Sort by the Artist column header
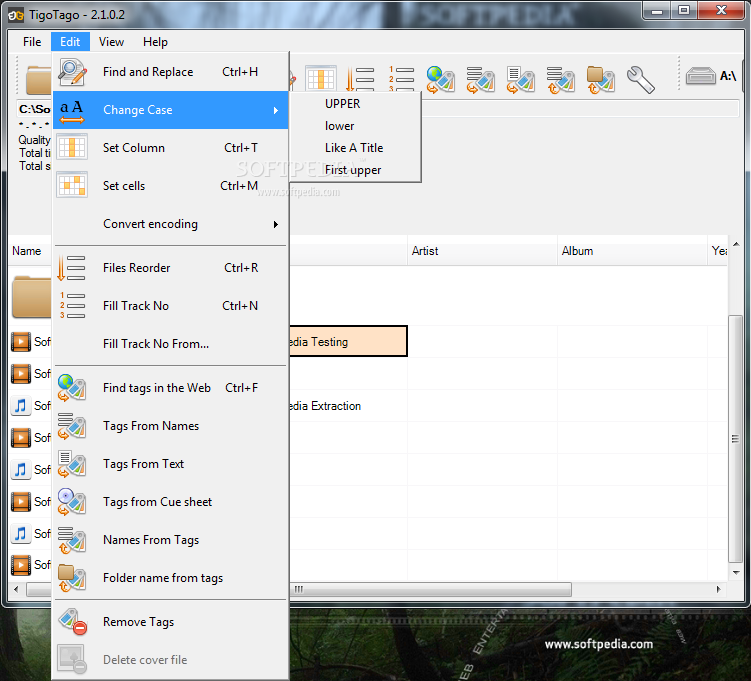Viewport: 751px width, 681px height. tap(482, 251)
